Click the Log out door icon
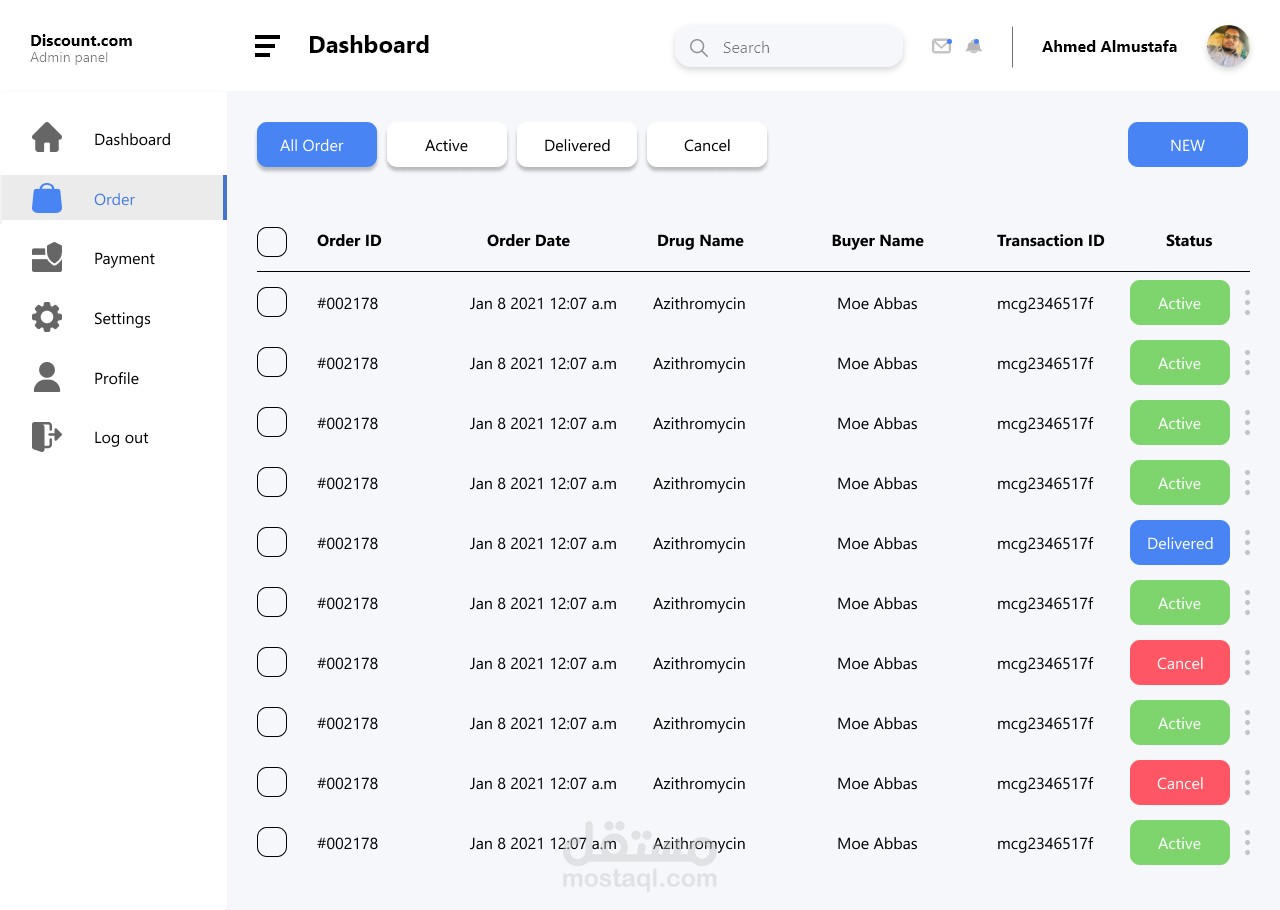 pos(47,437)
